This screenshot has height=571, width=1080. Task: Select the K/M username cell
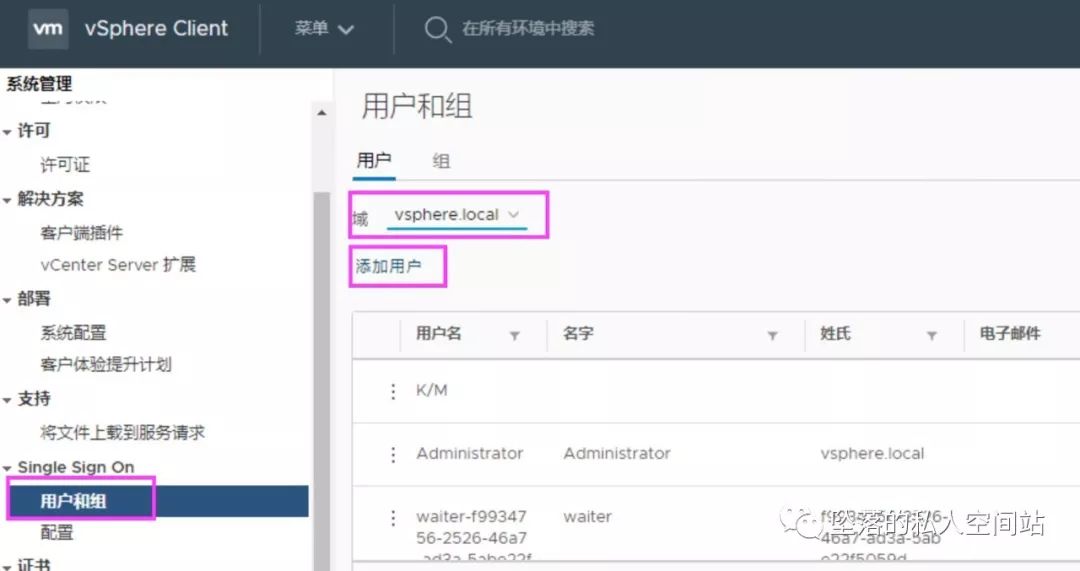[x=432, y=391]
